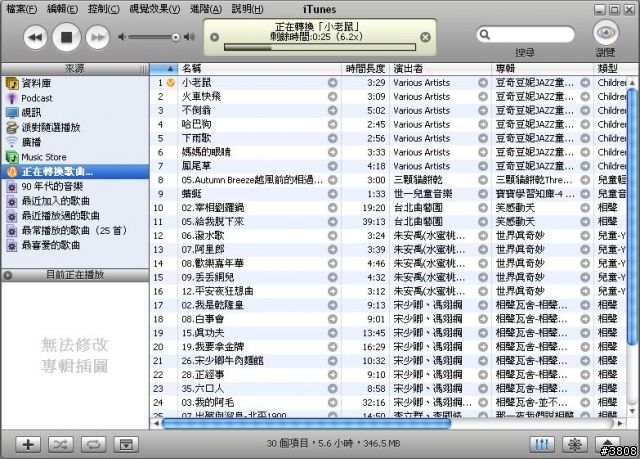Select 視訊 videos in source list

pos(75,113)
